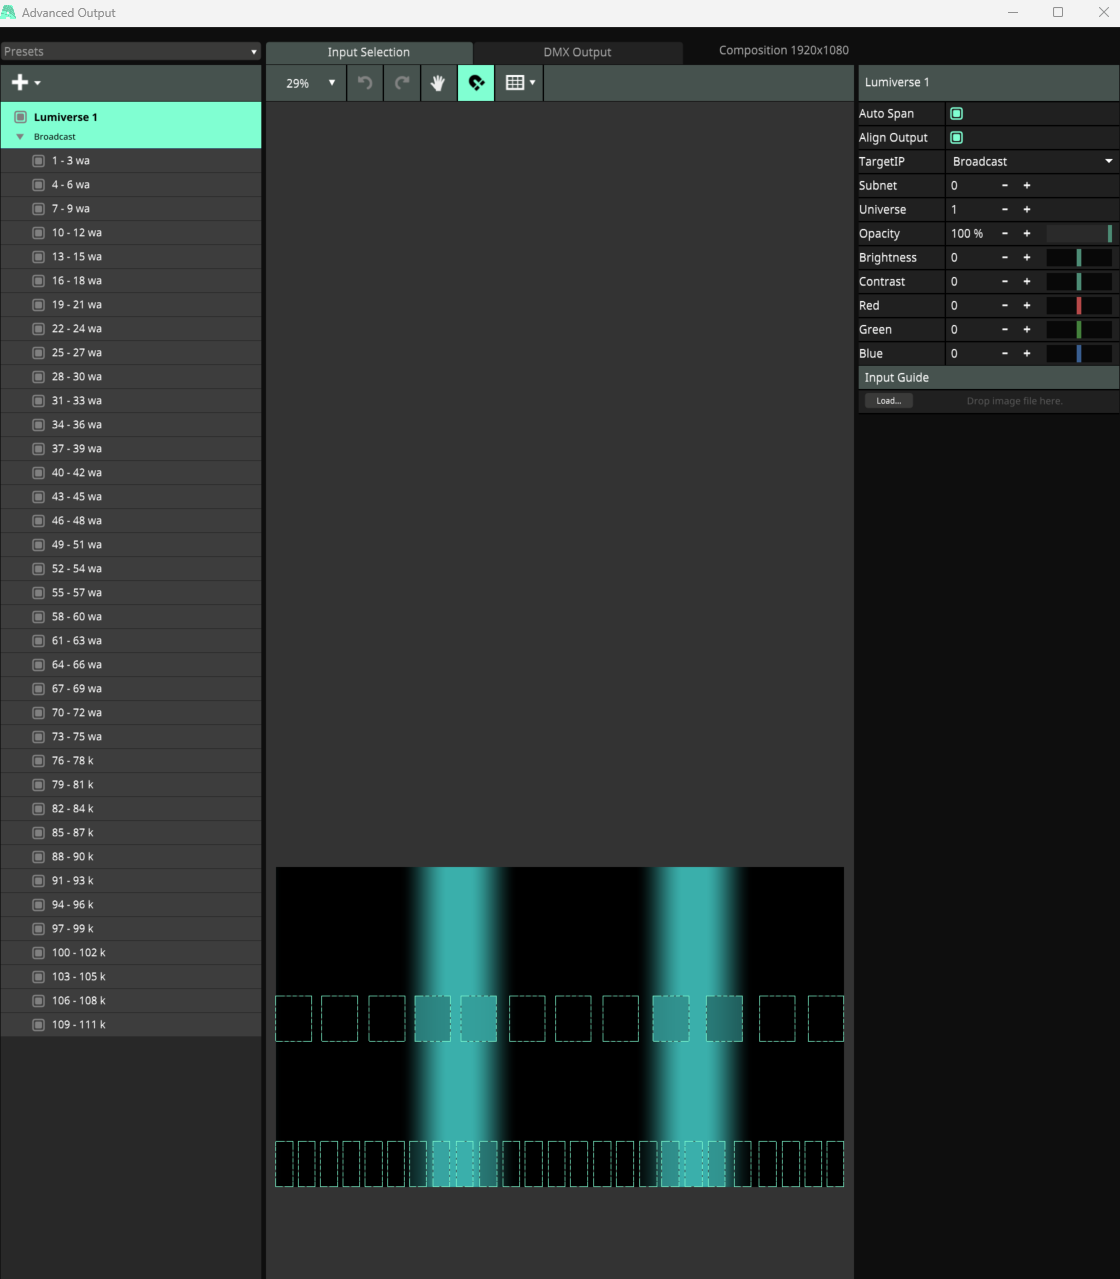Toggle the snapping magnet tool

476,83
